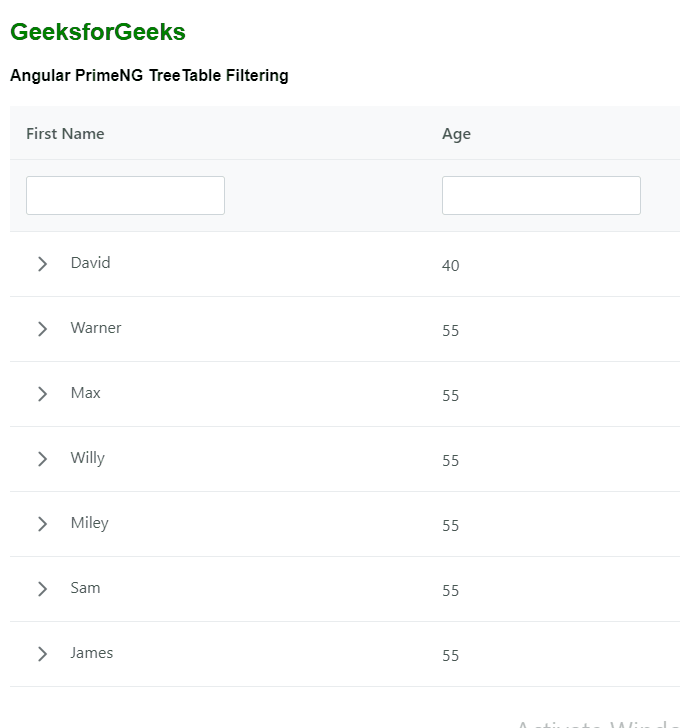Viewport: 680px width, 728px height.
Task: Click David's age value 40
Action: tap(451, 266)
